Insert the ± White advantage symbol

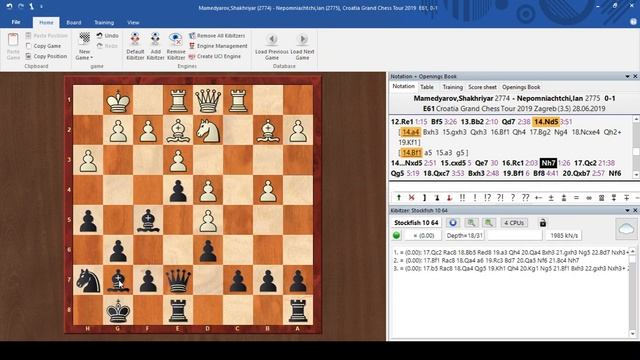click(551, 198)
